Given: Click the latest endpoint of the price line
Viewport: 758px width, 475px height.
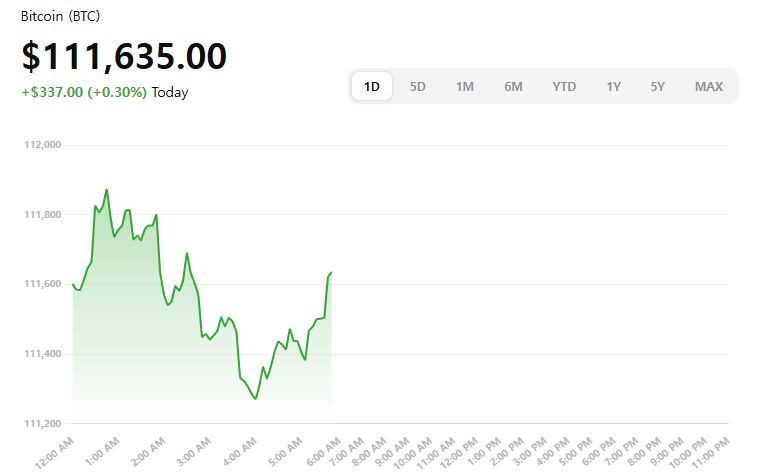Looking at the screenshot, I should point(331,272).
